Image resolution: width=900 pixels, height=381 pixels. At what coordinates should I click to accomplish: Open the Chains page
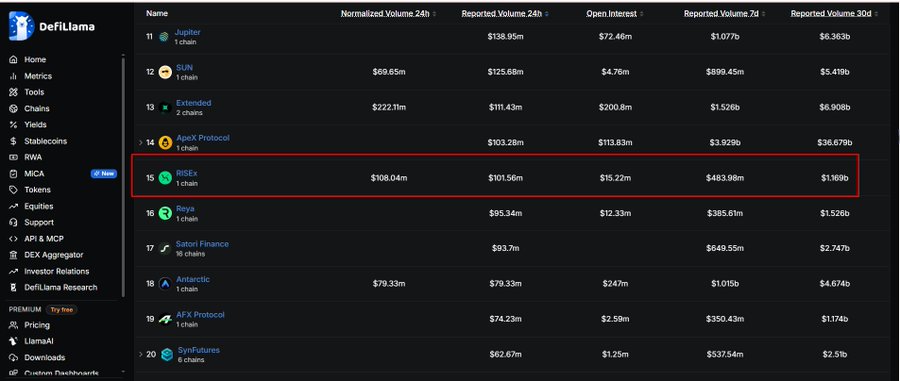[x=37, y=108]
